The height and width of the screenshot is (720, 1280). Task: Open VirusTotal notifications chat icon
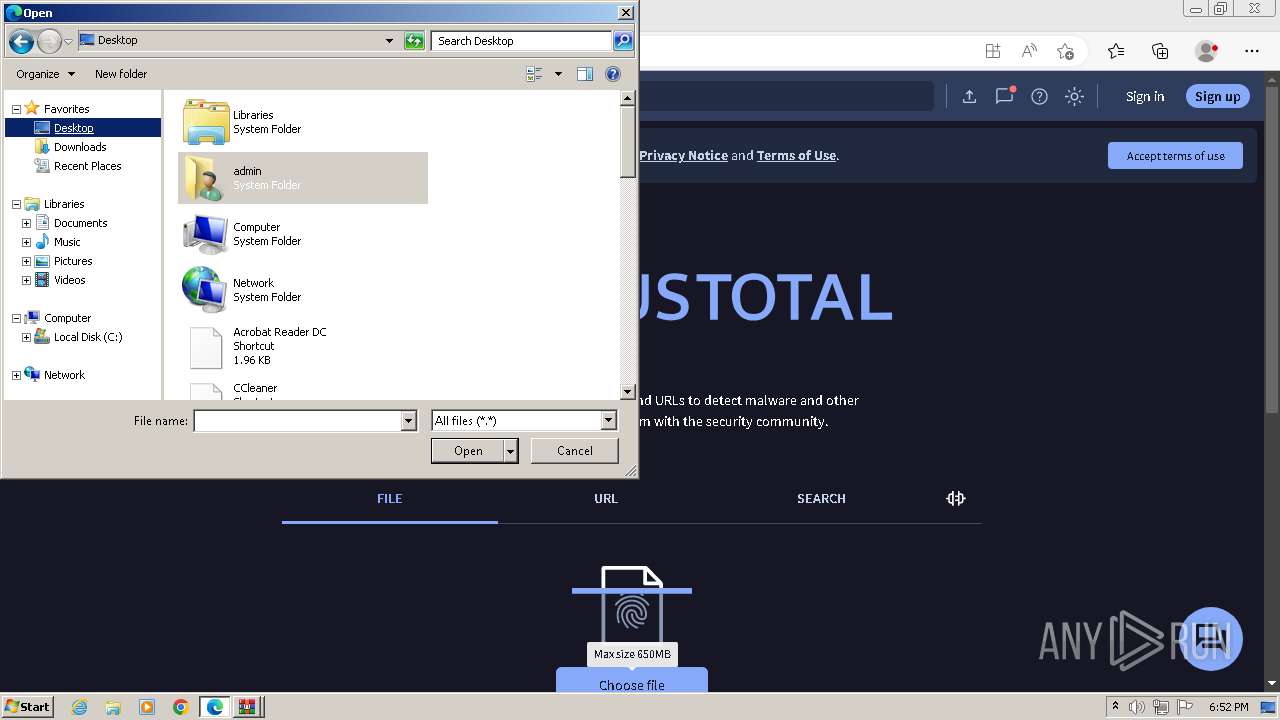click(1004, 96)
